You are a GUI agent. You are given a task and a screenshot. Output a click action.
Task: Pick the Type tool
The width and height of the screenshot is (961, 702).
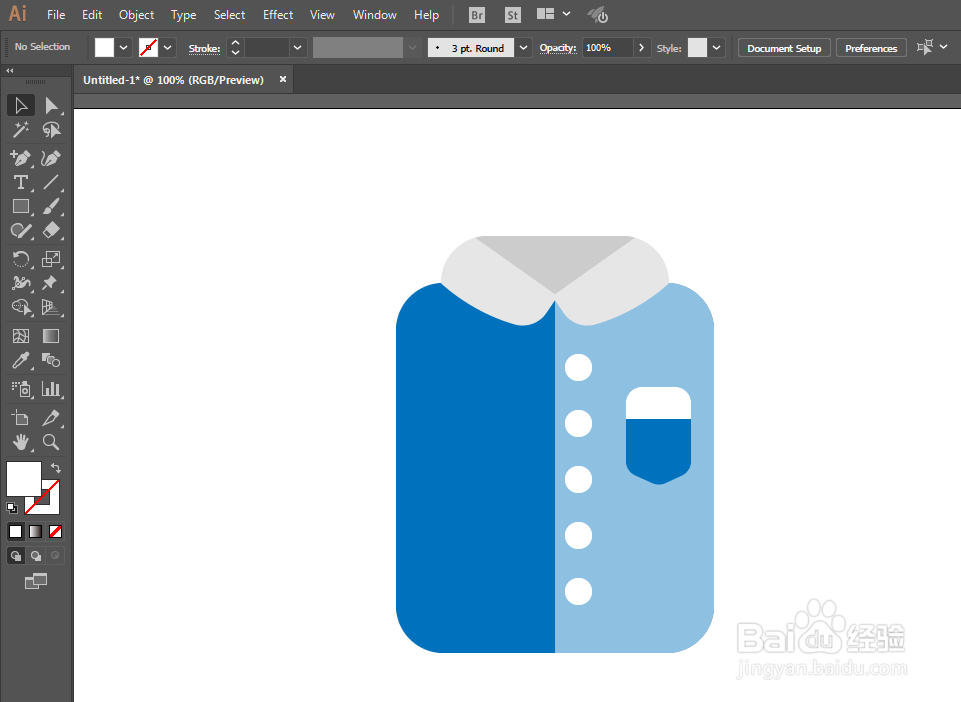(21, 182)
